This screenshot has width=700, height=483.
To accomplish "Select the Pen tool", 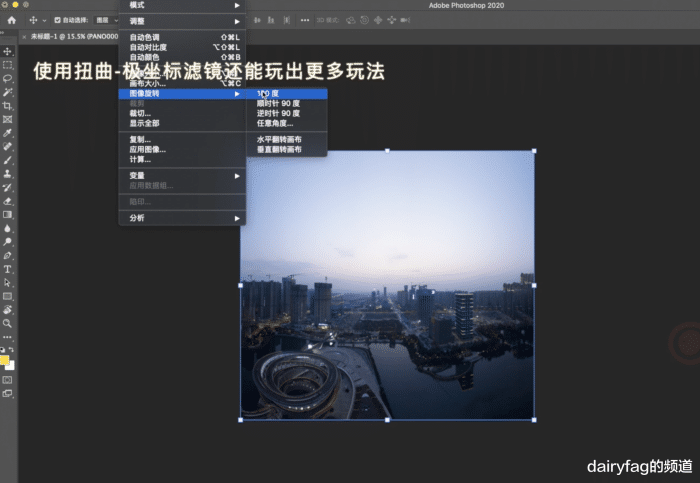I will (8, 255).
